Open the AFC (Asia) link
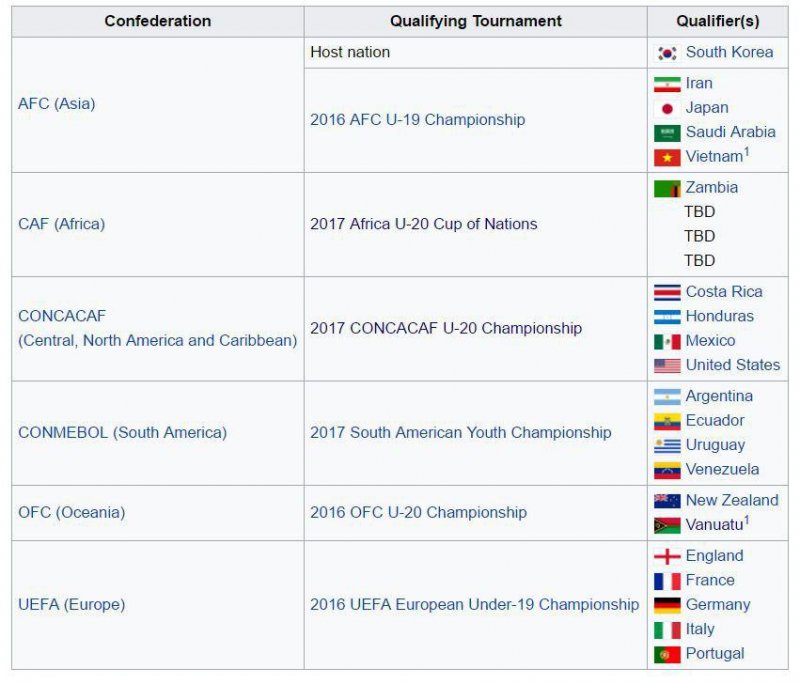Image resolution: width=800 pixels, height=684 pixels. 57,104
